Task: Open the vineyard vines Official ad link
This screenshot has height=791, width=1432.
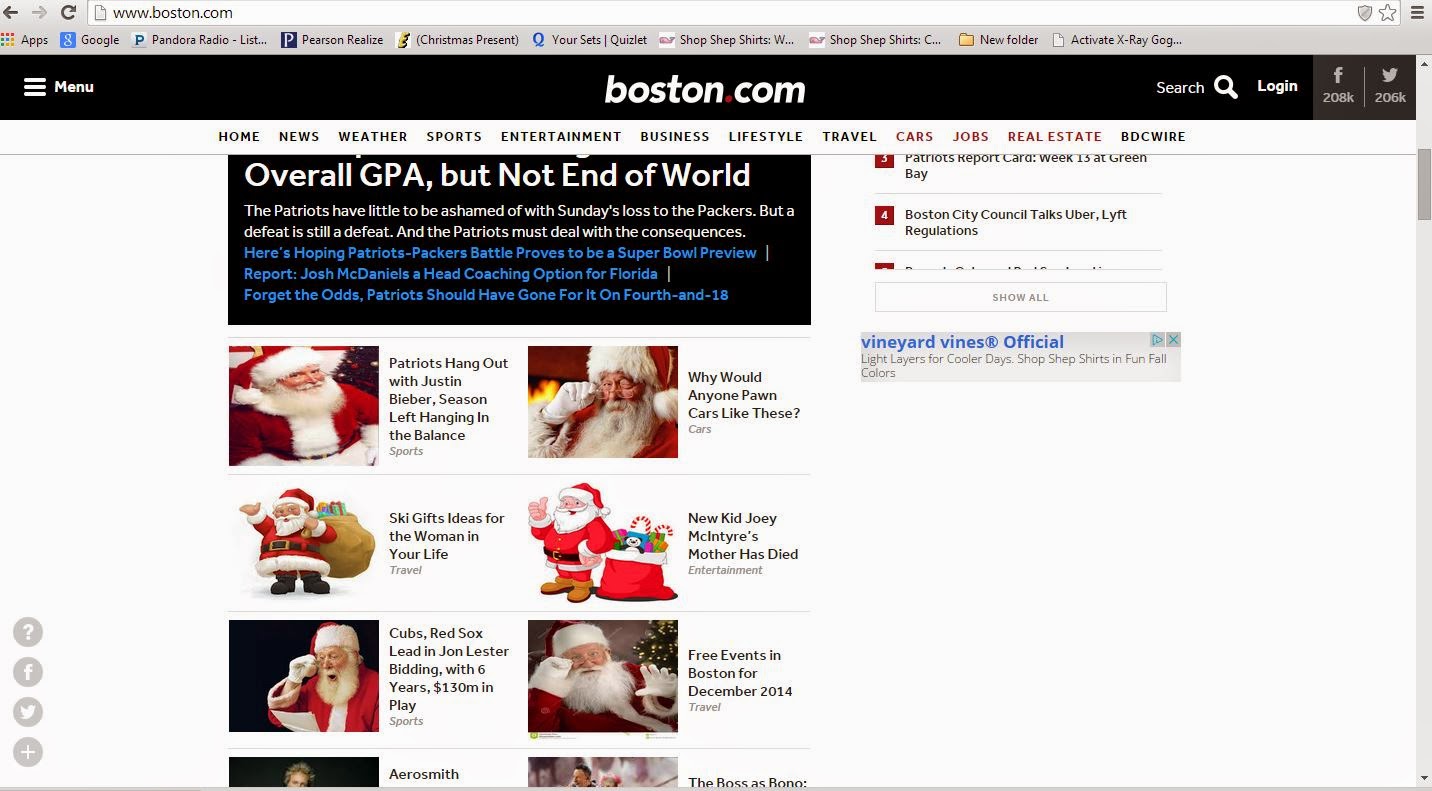Action: [962, 342]
